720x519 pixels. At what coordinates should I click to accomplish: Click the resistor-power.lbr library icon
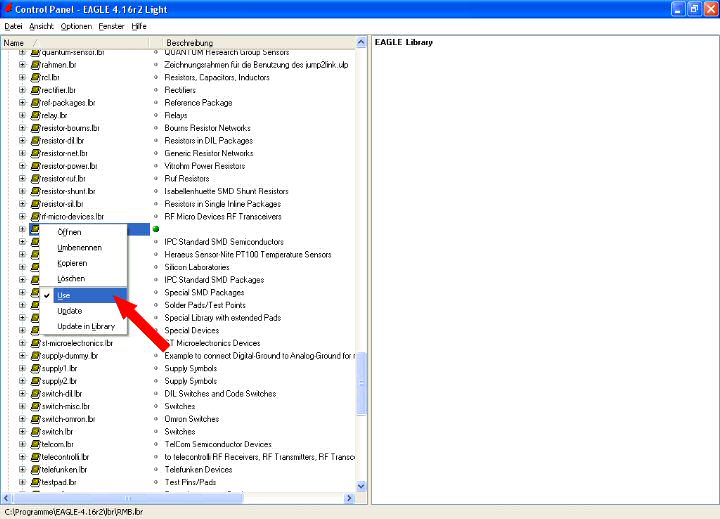pyautogui.click(x=35, y=166)
